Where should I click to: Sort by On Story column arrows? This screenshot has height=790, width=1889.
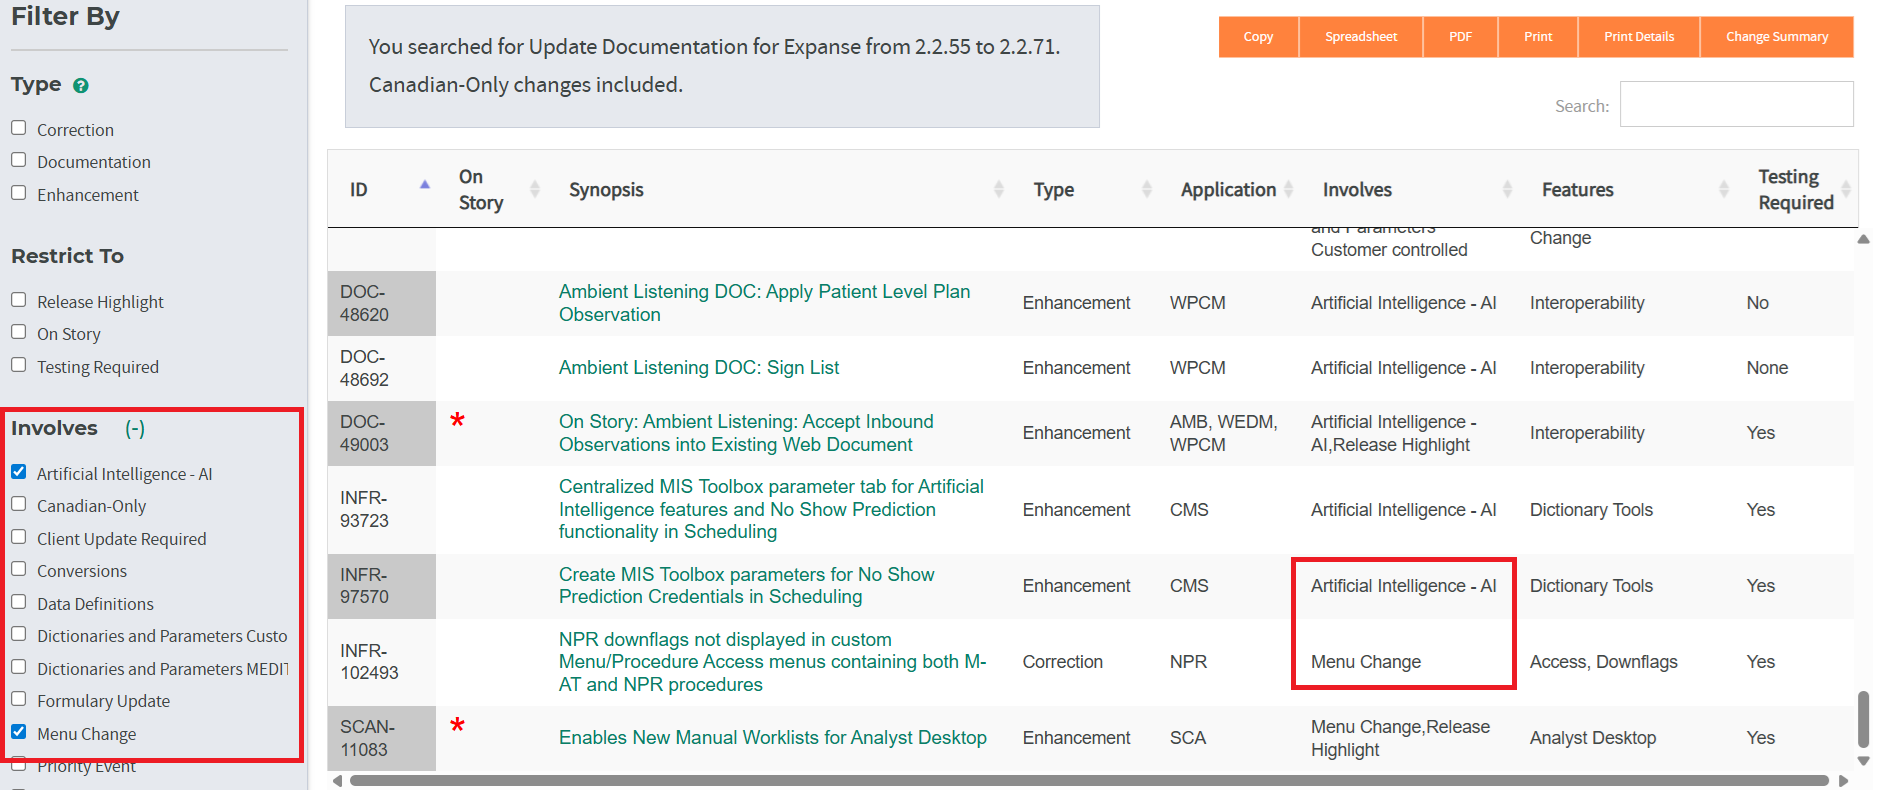pos(534,189)
